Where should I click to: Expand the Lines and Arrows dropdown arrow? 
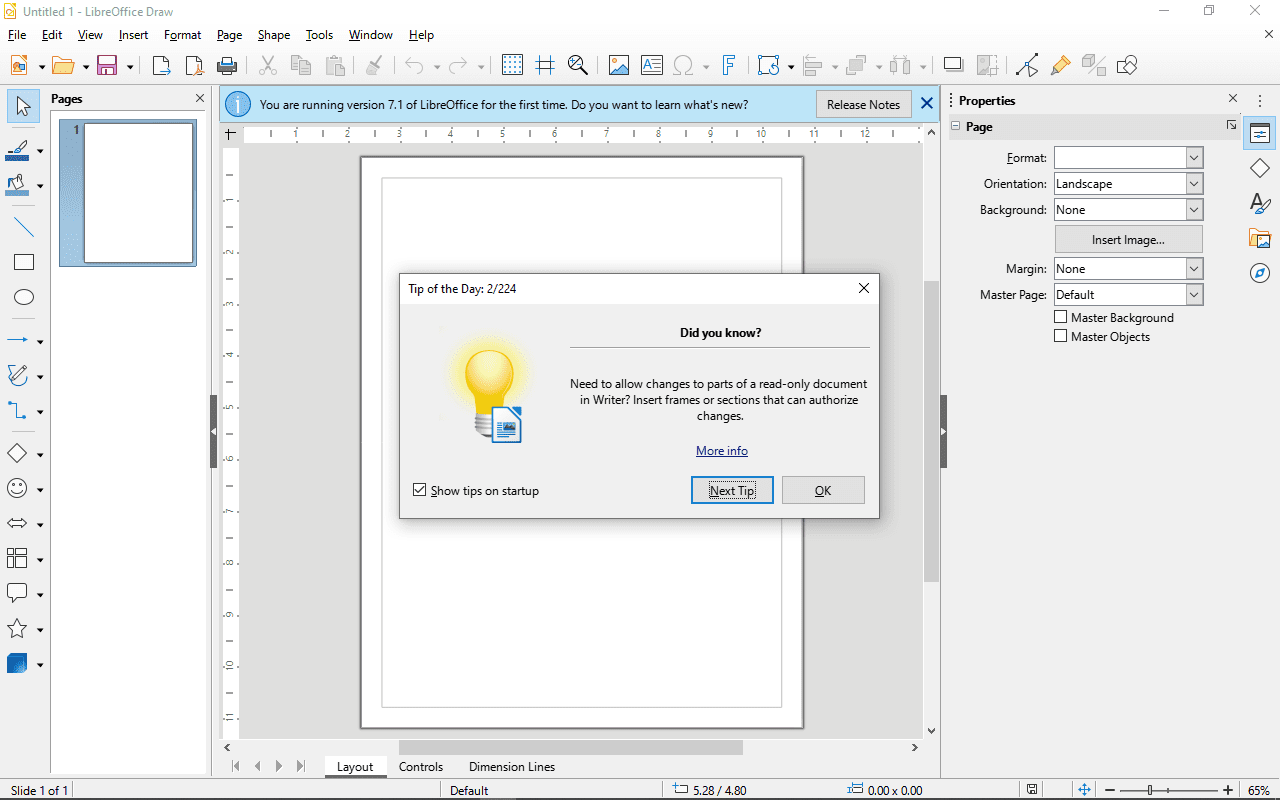pyautogui.click(x=40, y=342)
